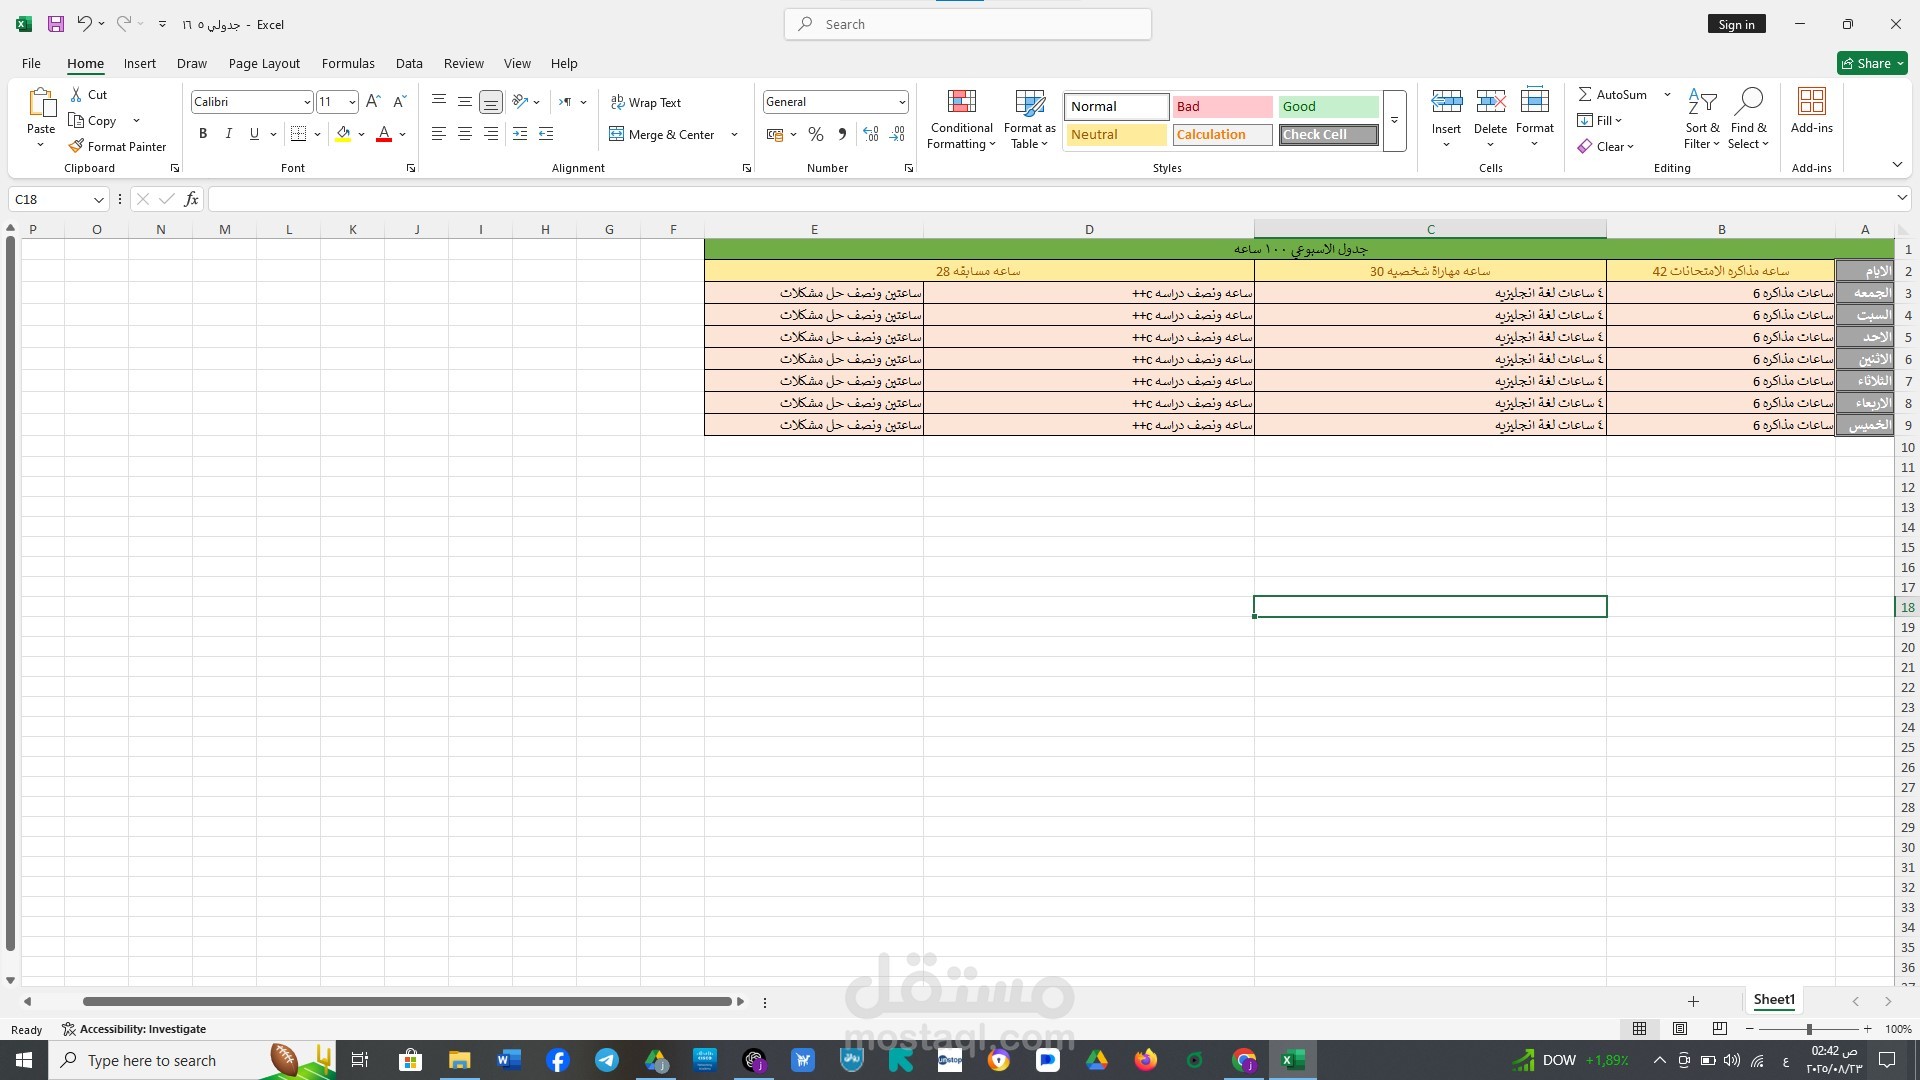Toggle Italic formatting

click(x=228, y=134)
